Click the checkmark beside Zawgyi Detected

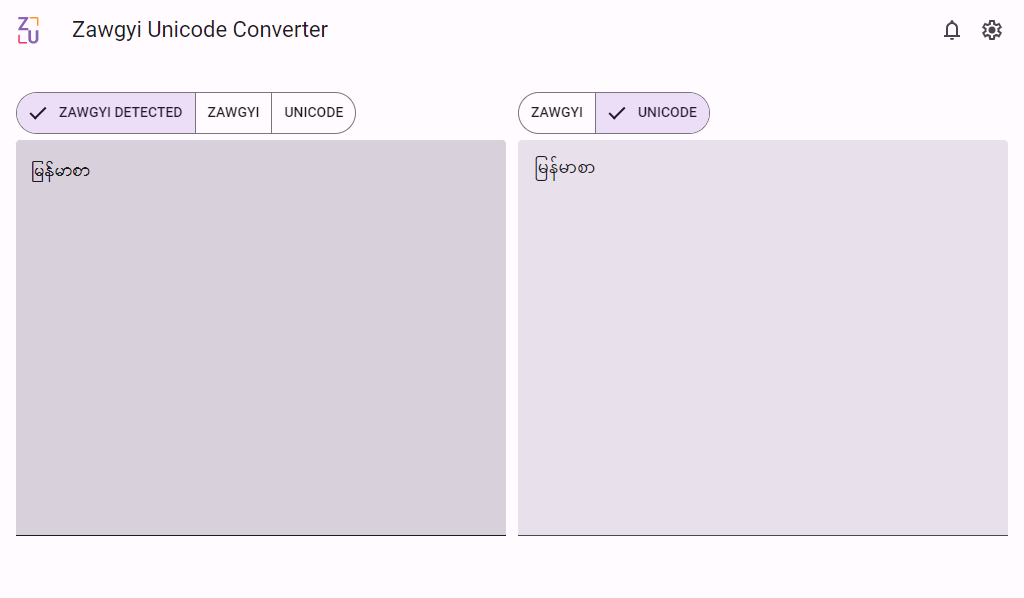(38, 113)
